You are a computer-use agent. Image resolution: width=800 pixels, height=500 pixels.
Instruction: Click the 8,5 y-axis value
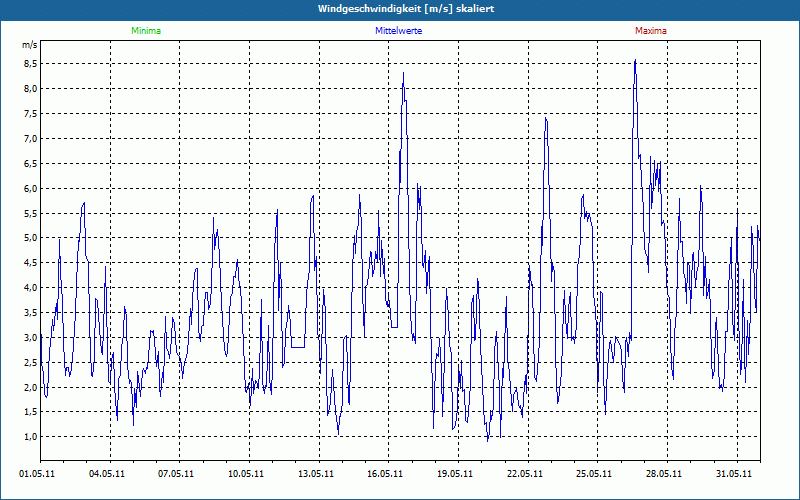[31, 64]
